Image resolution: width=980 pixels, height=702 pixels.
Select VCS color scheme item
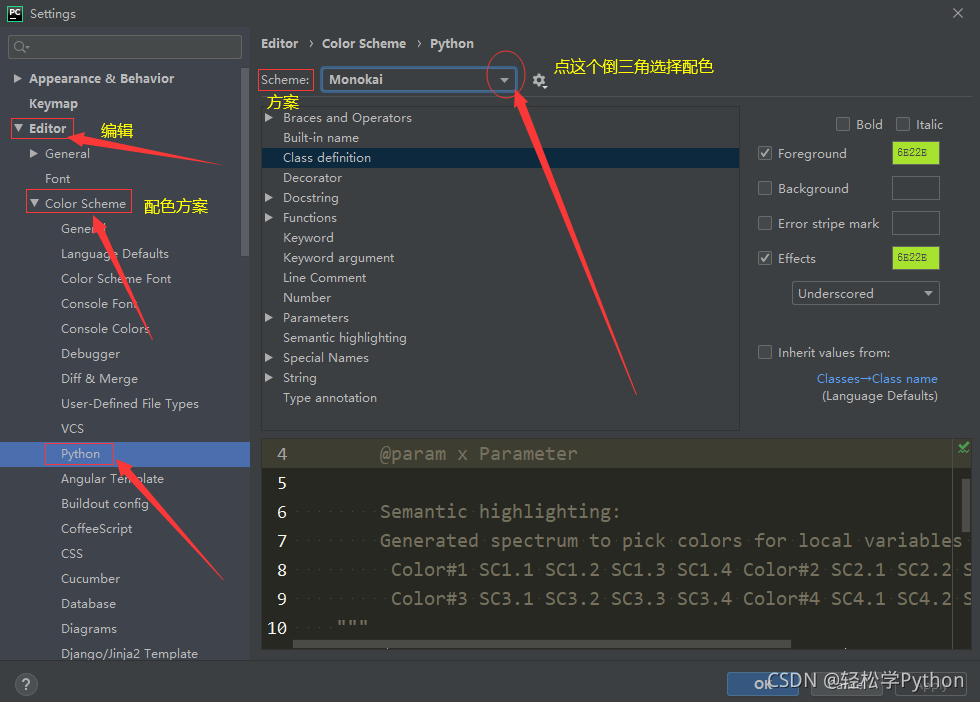coord(72,429)
